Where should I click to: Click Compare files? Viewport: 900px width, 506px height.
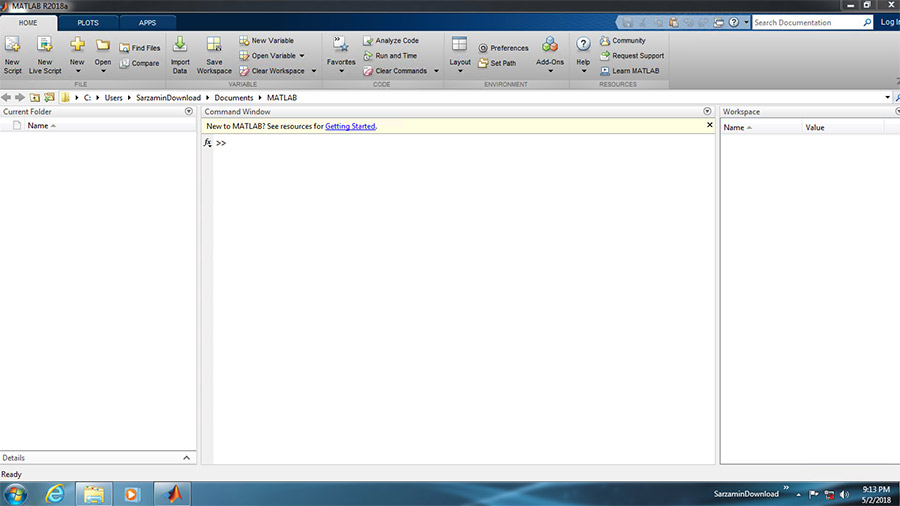point(139,63)
